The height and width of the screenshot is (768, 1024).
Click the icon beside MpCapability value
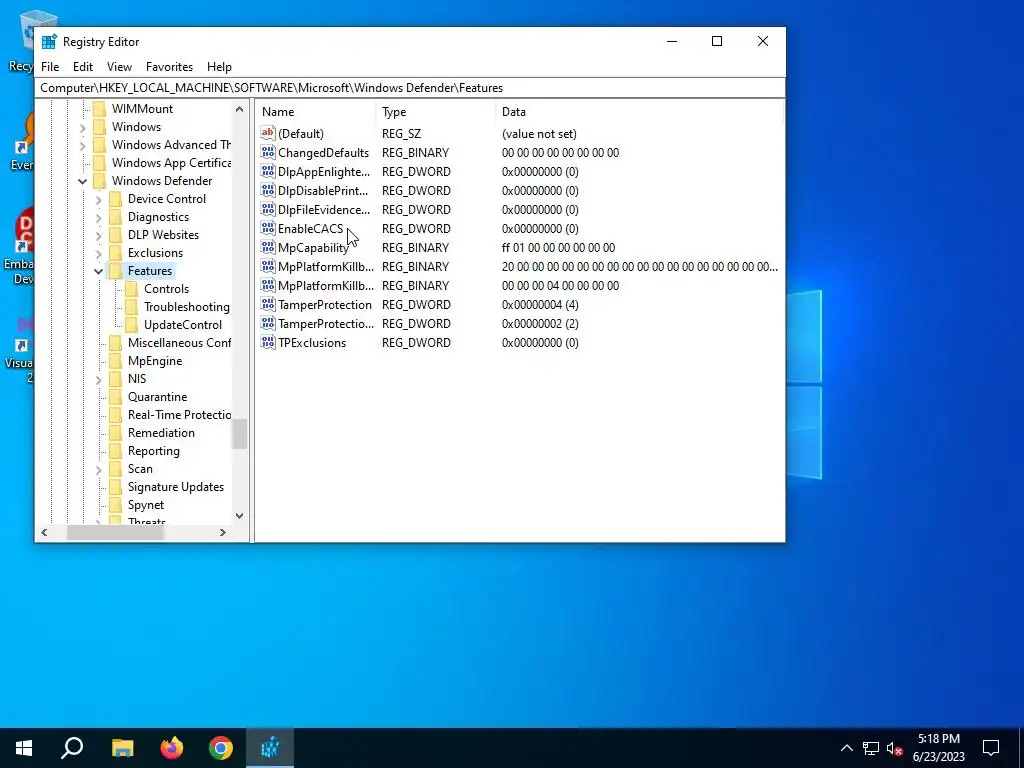coord(268,248)
